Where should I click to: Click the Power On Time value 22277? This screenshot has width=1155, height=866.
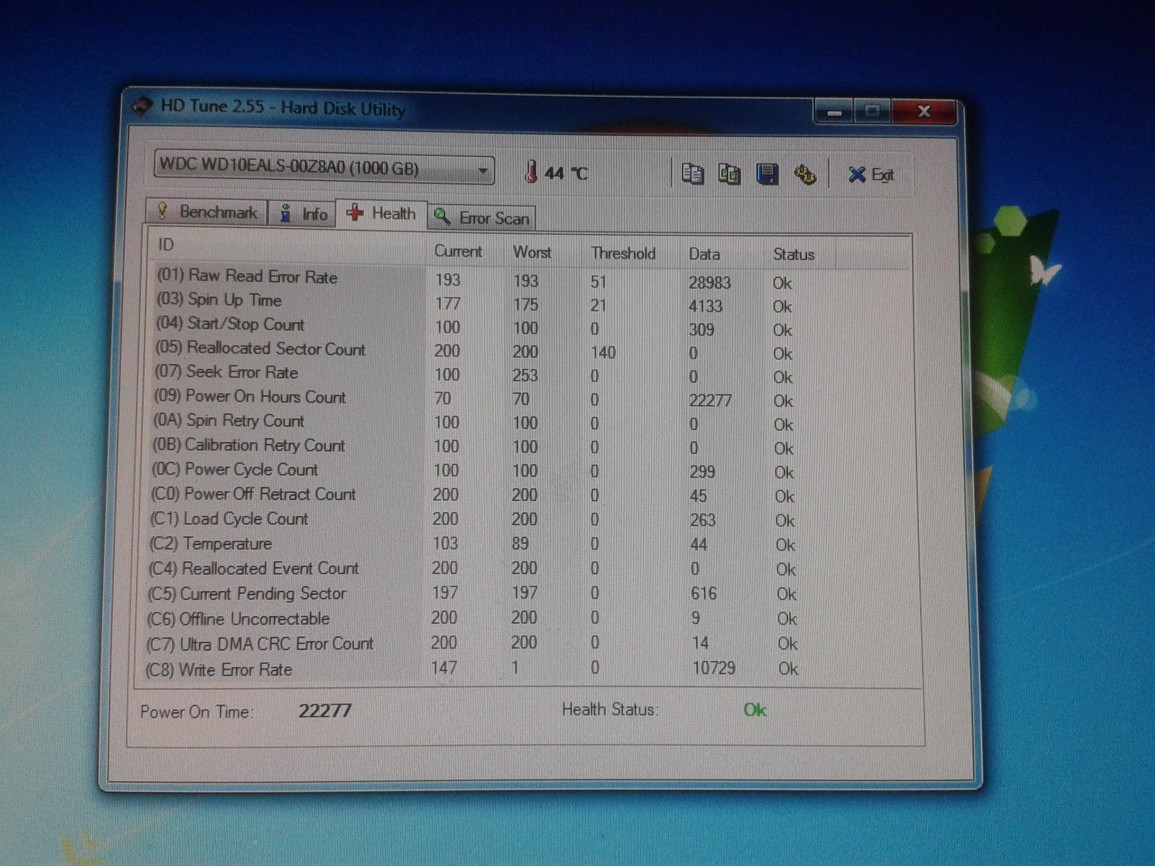point(325,711)
